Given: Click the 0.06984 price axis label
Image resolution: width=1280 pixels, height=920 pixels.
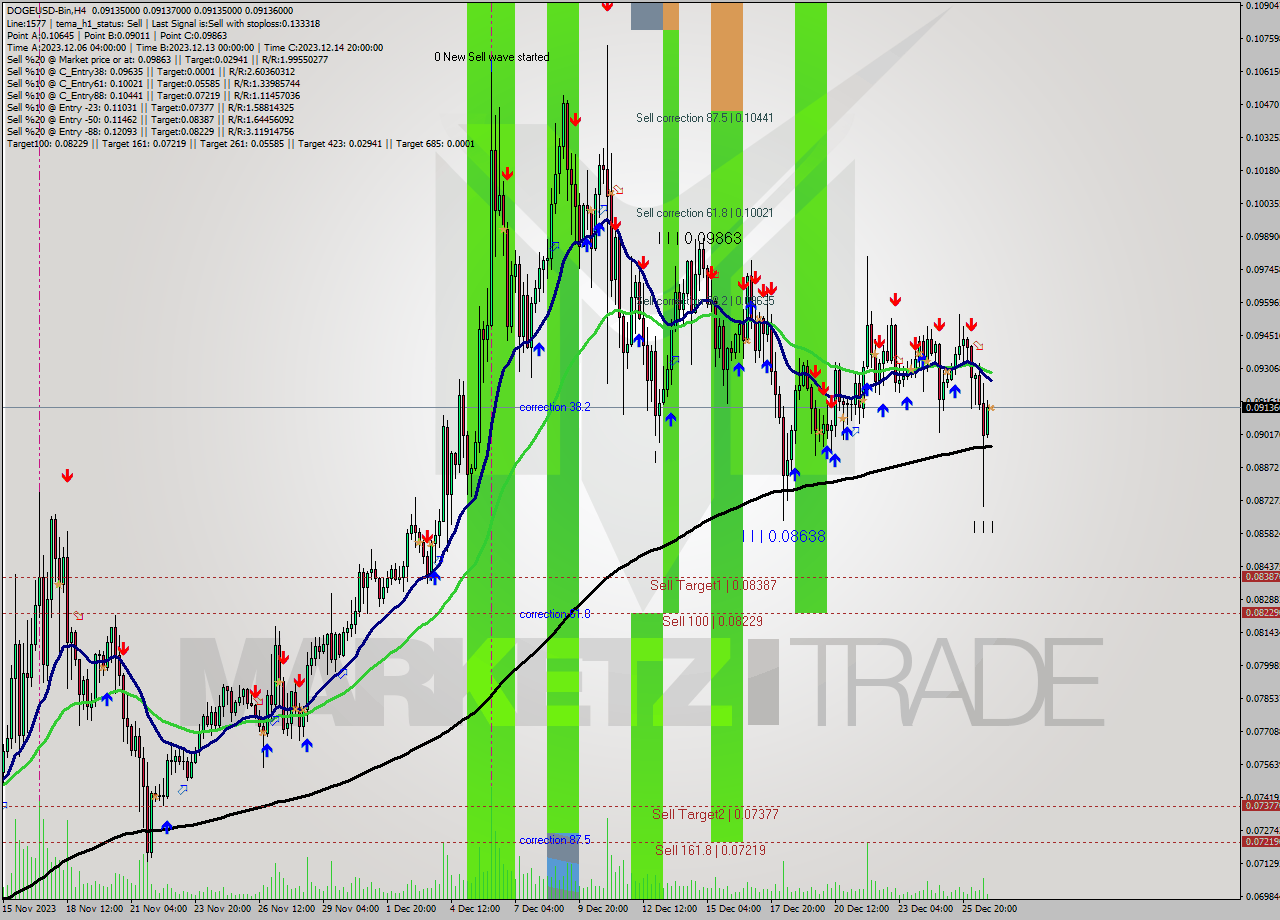Looking at the screenshot, I should [x=1263, y=896].
